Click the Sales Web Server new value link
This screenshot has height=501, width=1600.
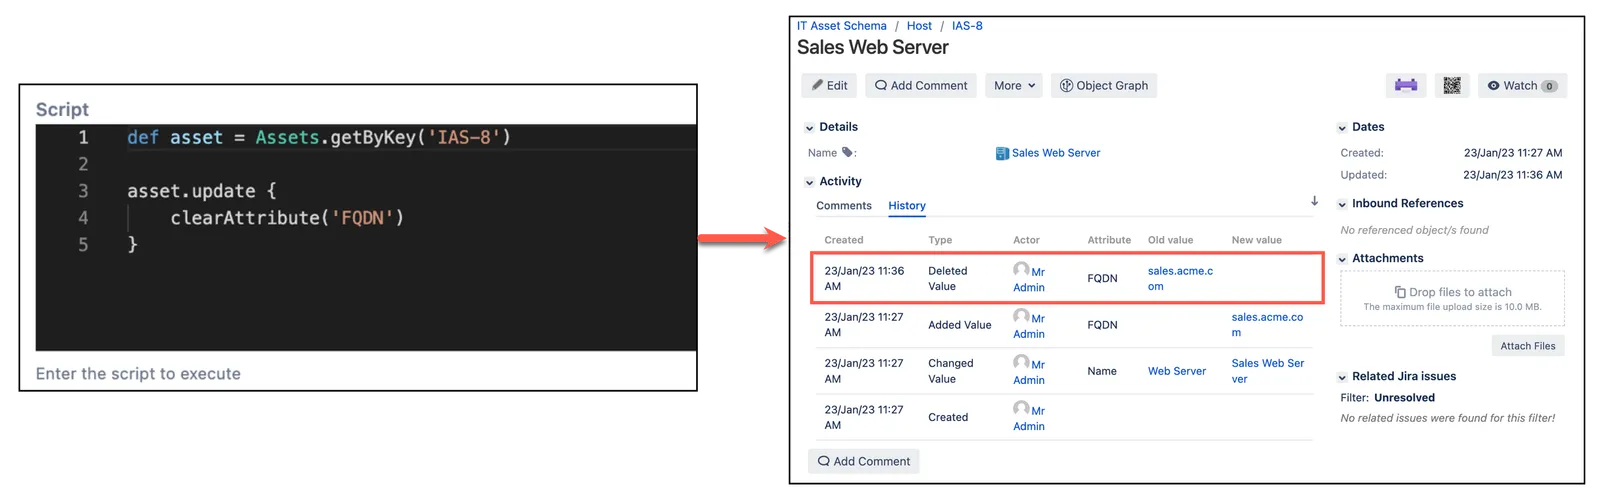click(1268, 371)
